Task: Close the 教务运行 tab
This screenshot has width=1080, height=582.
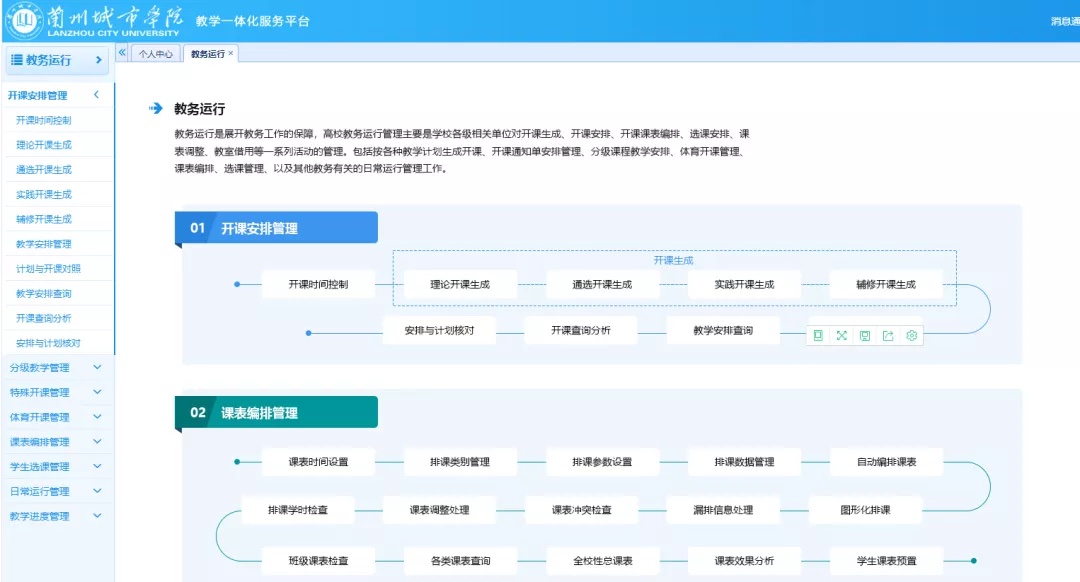Action: click(231, 53)
